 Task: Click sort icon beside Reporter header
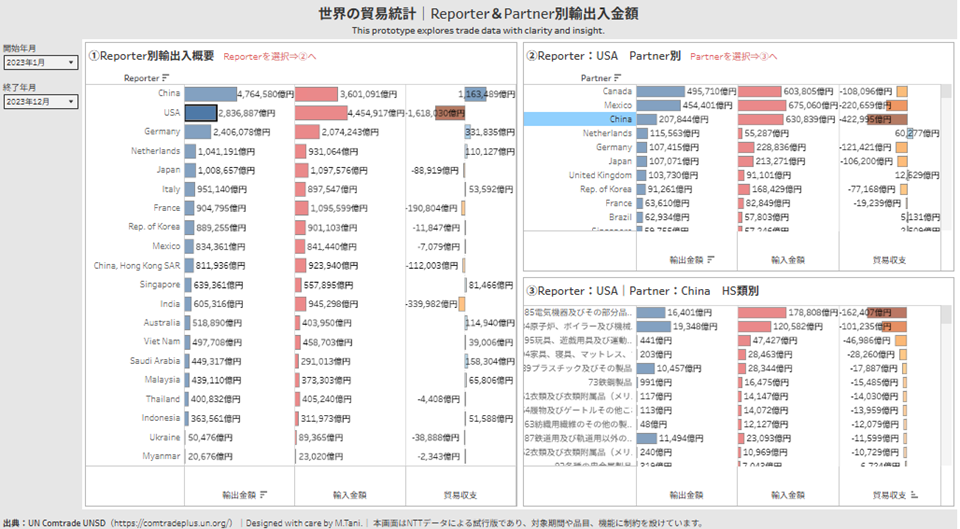166,77
